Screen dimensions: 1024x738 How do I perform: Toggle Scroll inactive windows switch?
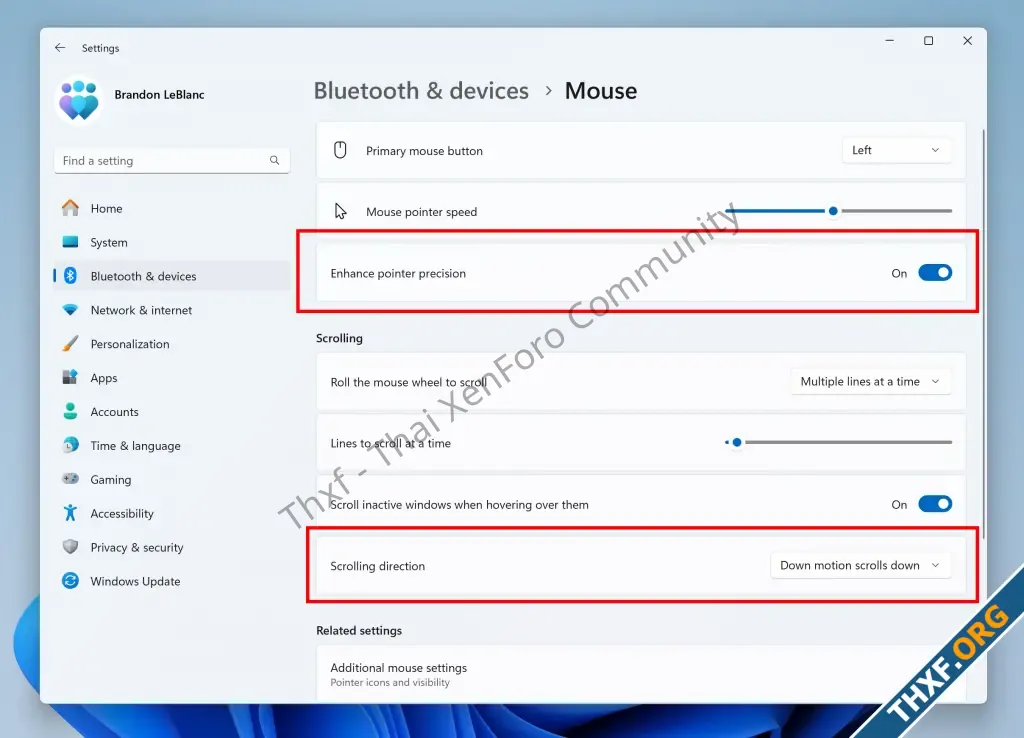(935, 504)
